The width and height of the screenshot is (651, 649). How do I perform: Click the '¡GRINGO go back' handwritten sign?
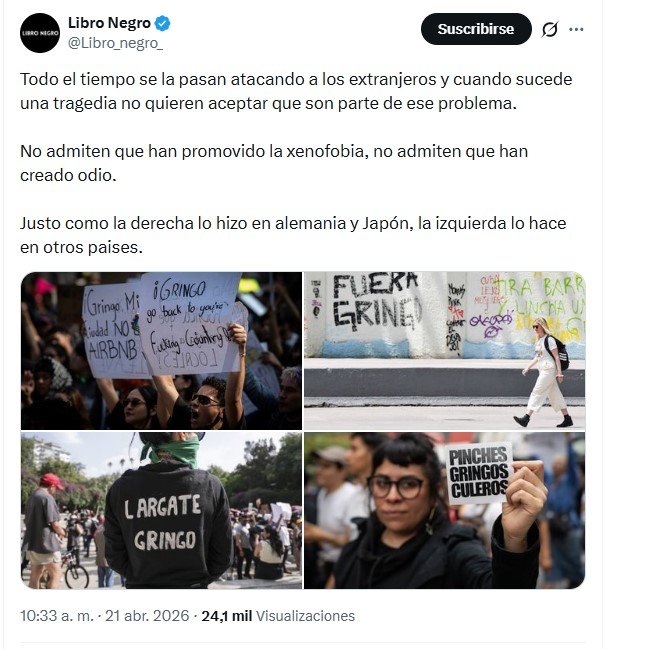coord(189,322)
